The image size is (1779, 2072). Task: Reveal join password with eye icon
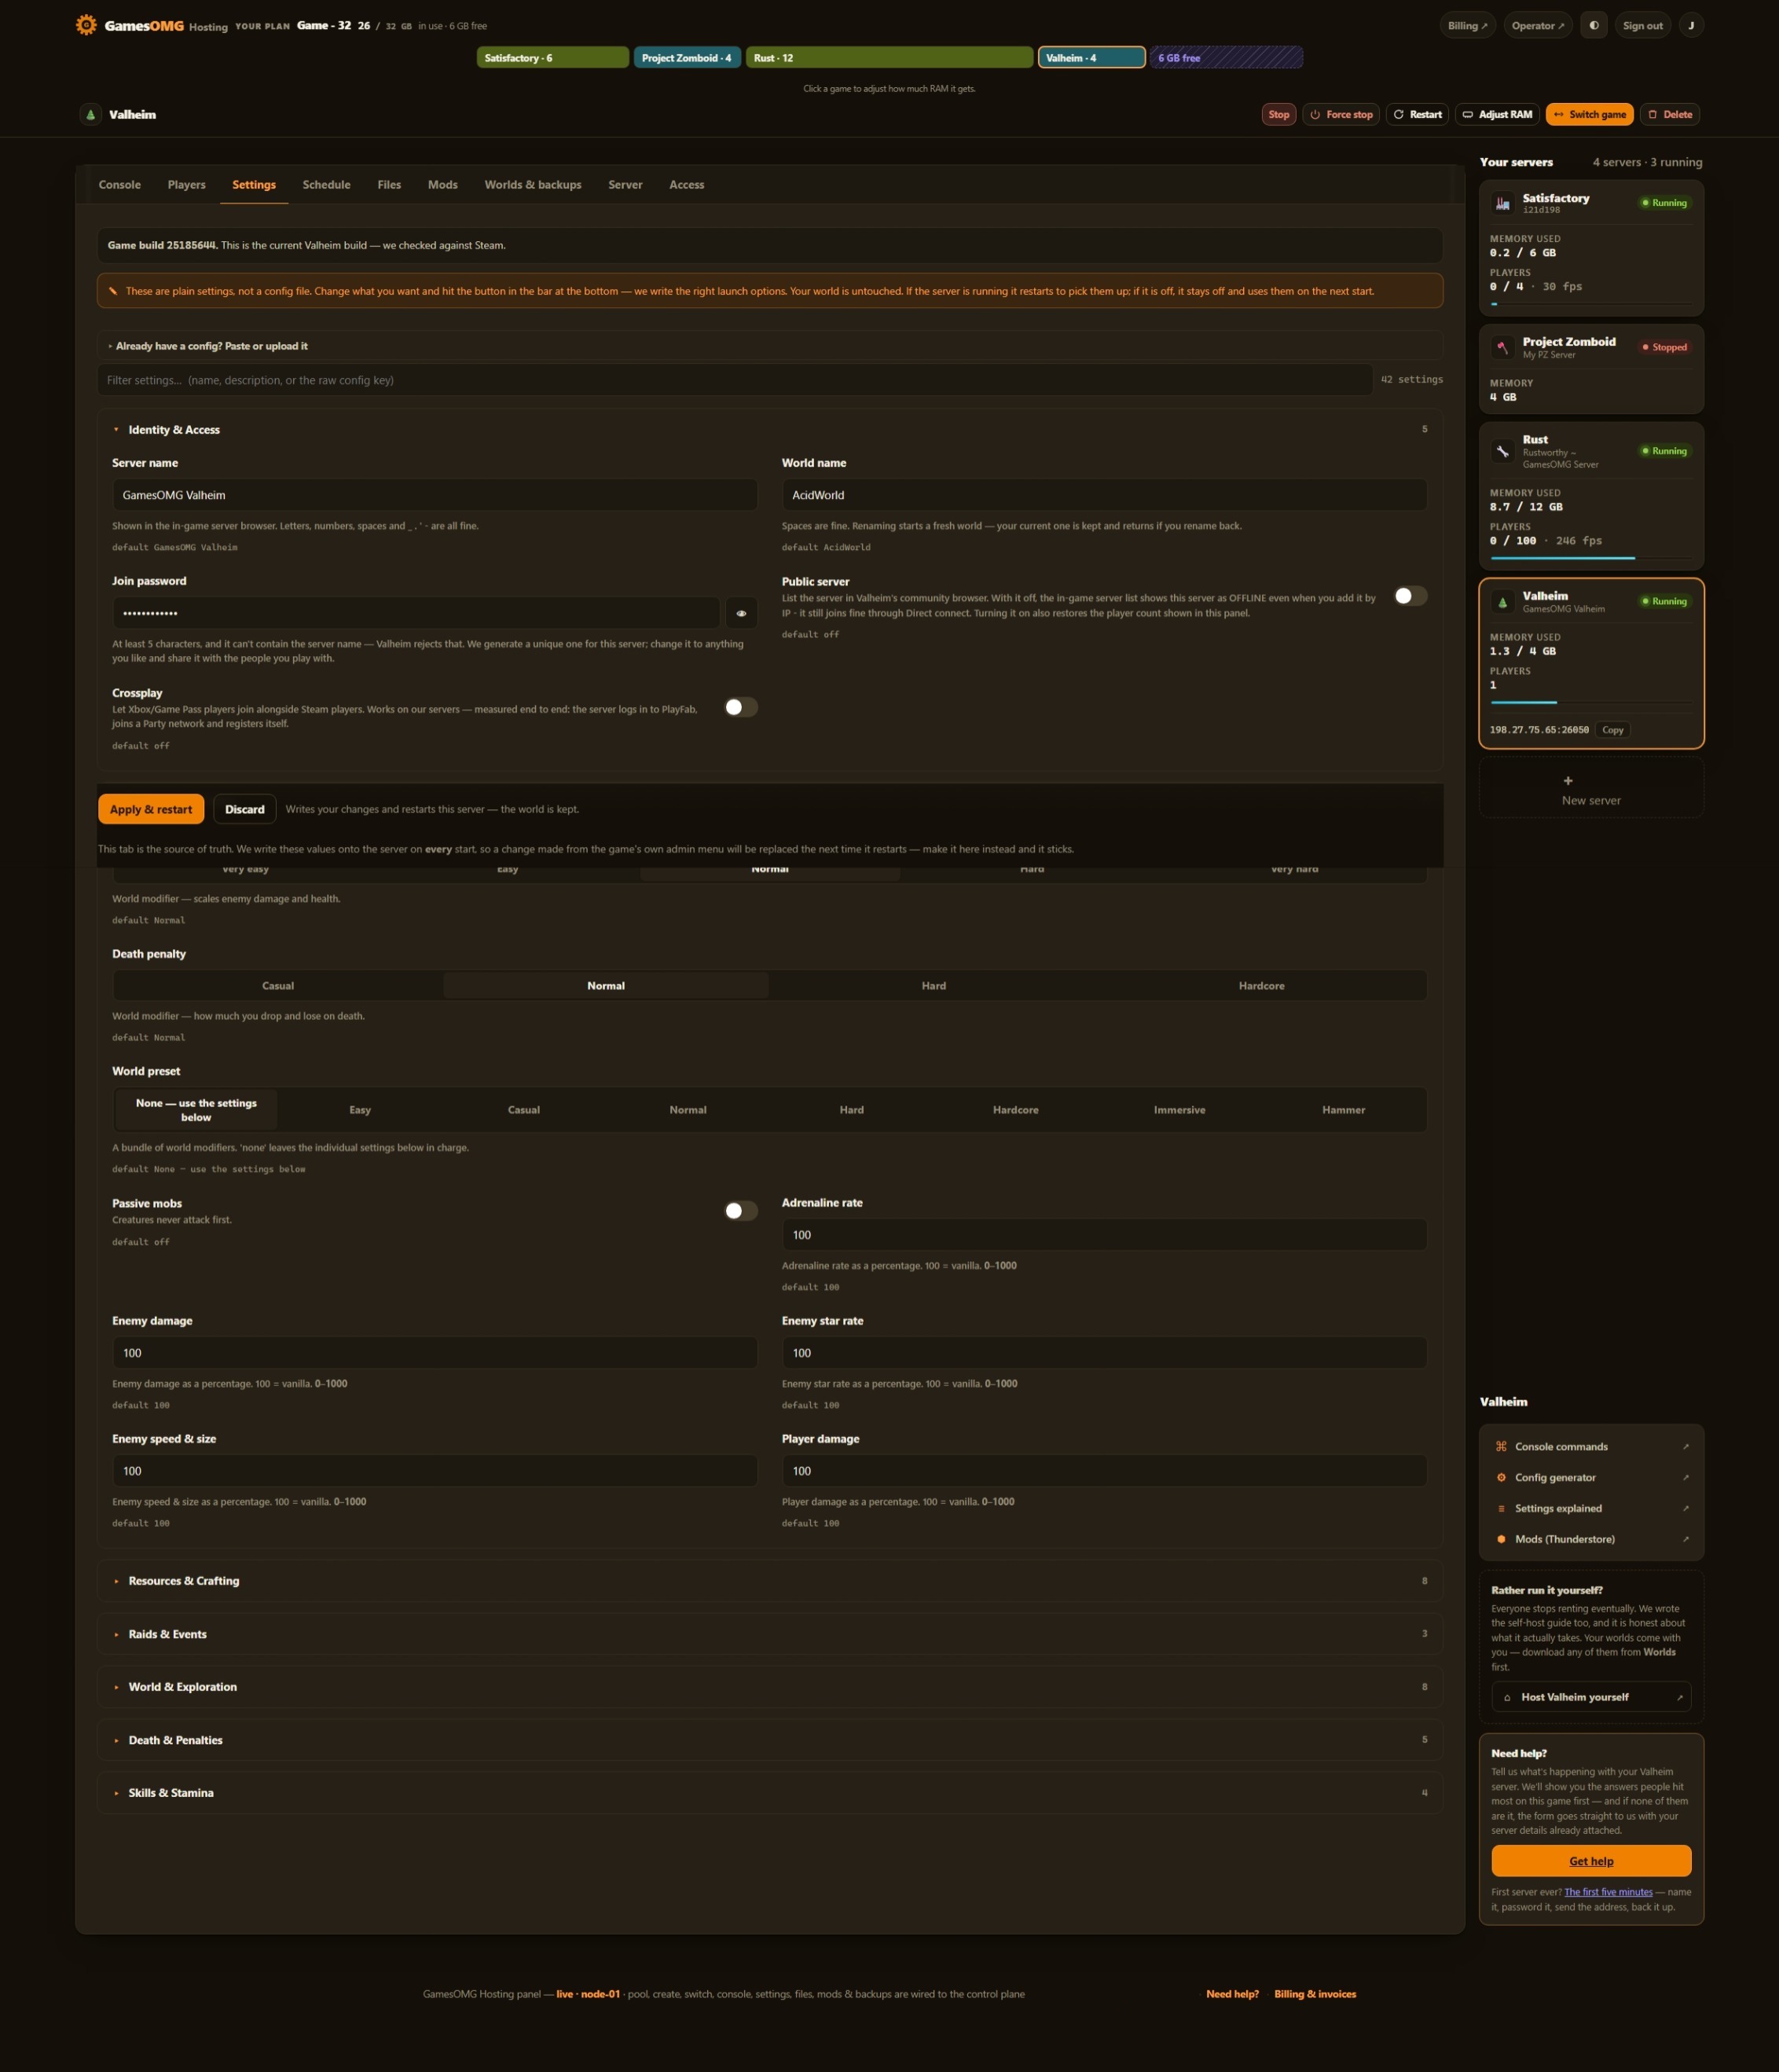741,613
